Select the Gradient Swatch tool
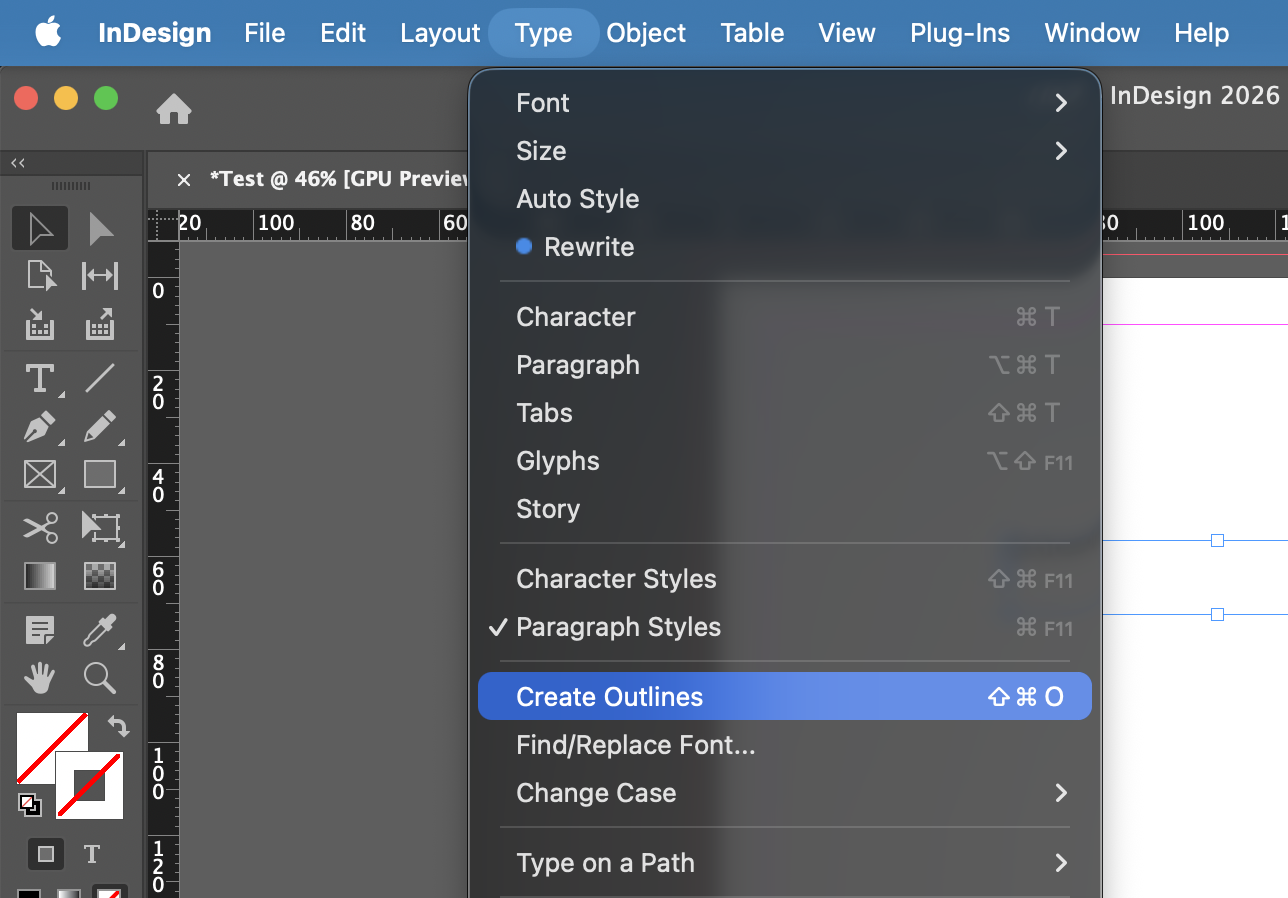Image resolution: width=1288 pixels, height=898 pixels. (40, 575)
